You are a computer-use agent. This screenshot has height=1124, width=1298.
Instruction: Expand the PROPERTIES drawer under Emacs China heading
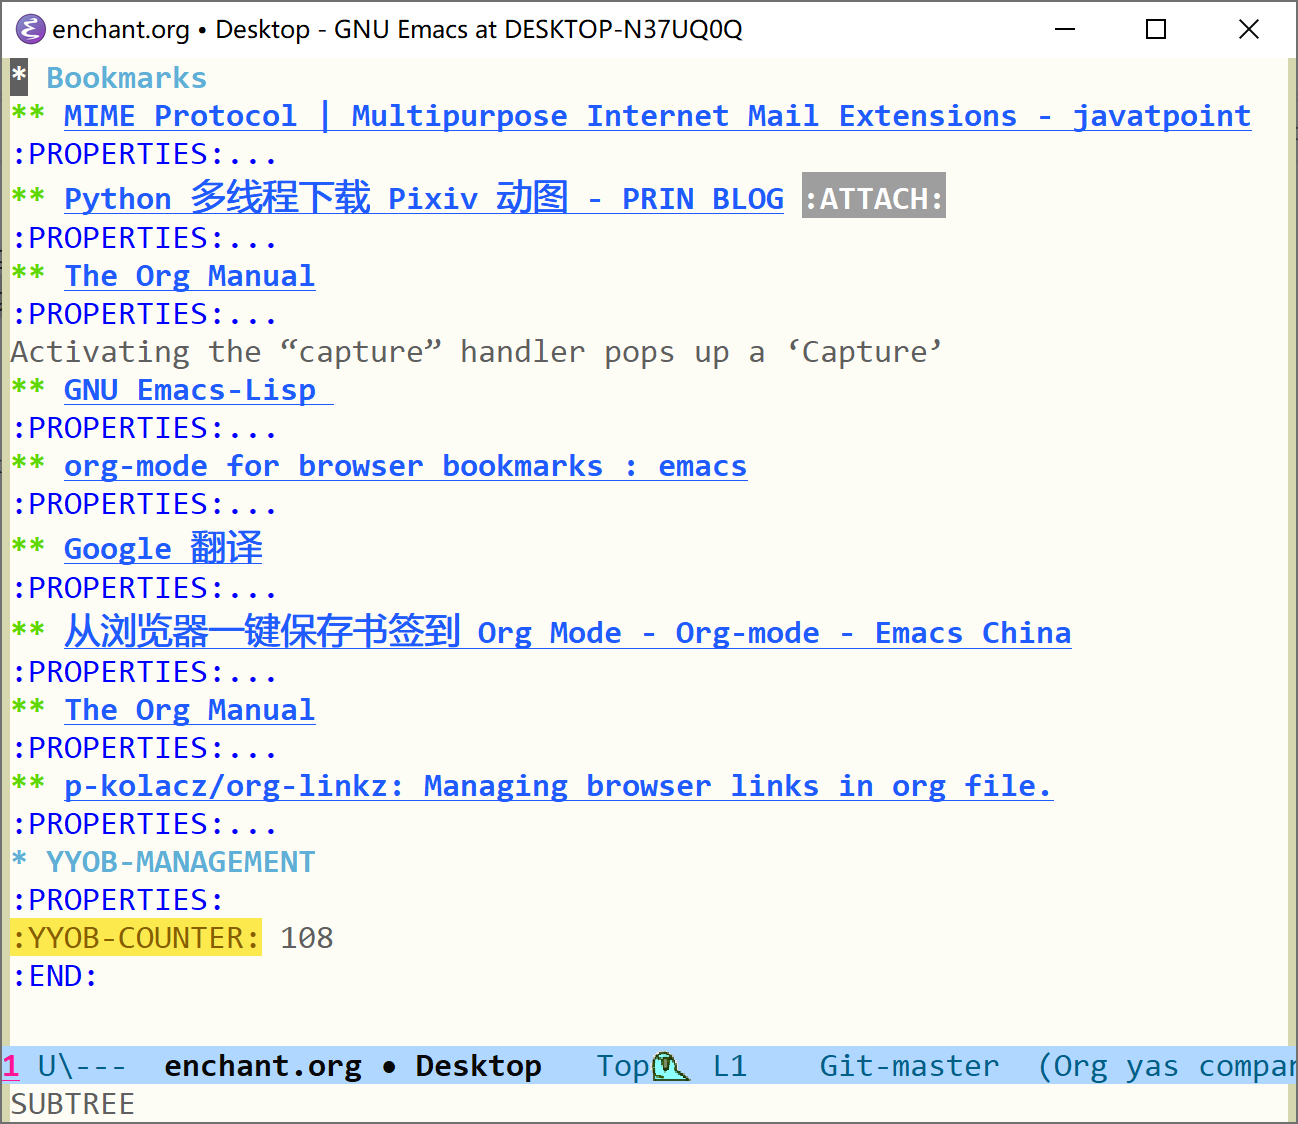pyautogui.click(x=144, y=673)
